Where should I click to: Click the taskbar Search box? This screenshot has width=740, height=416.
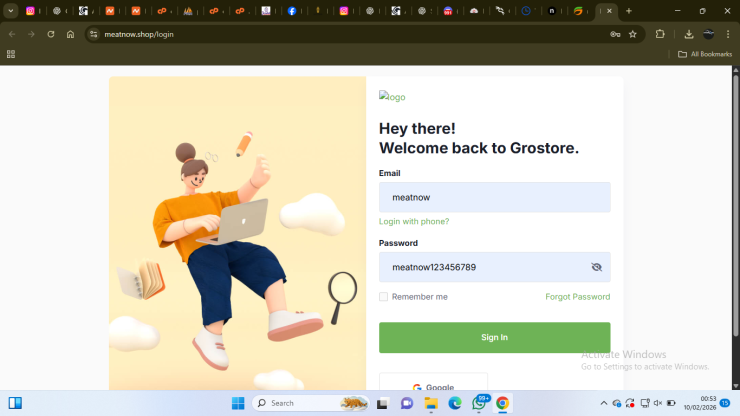coord(311,403)
